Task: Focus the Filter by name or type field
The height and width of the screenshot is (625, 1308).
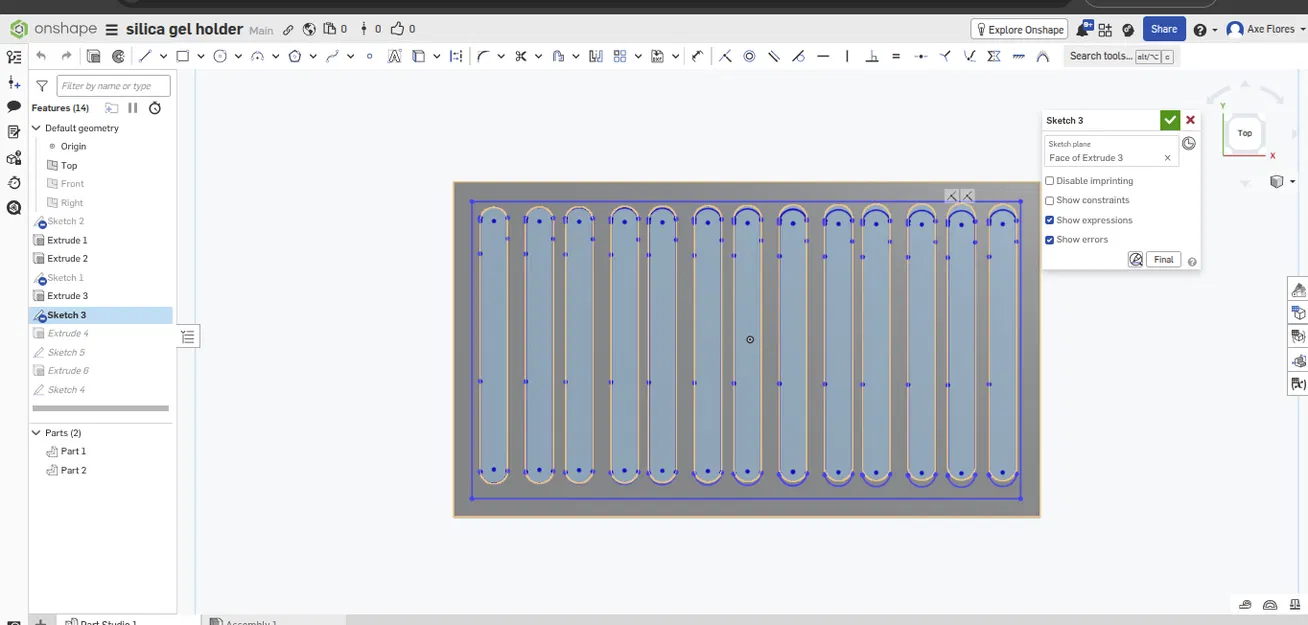Action: tap(113, 86)
